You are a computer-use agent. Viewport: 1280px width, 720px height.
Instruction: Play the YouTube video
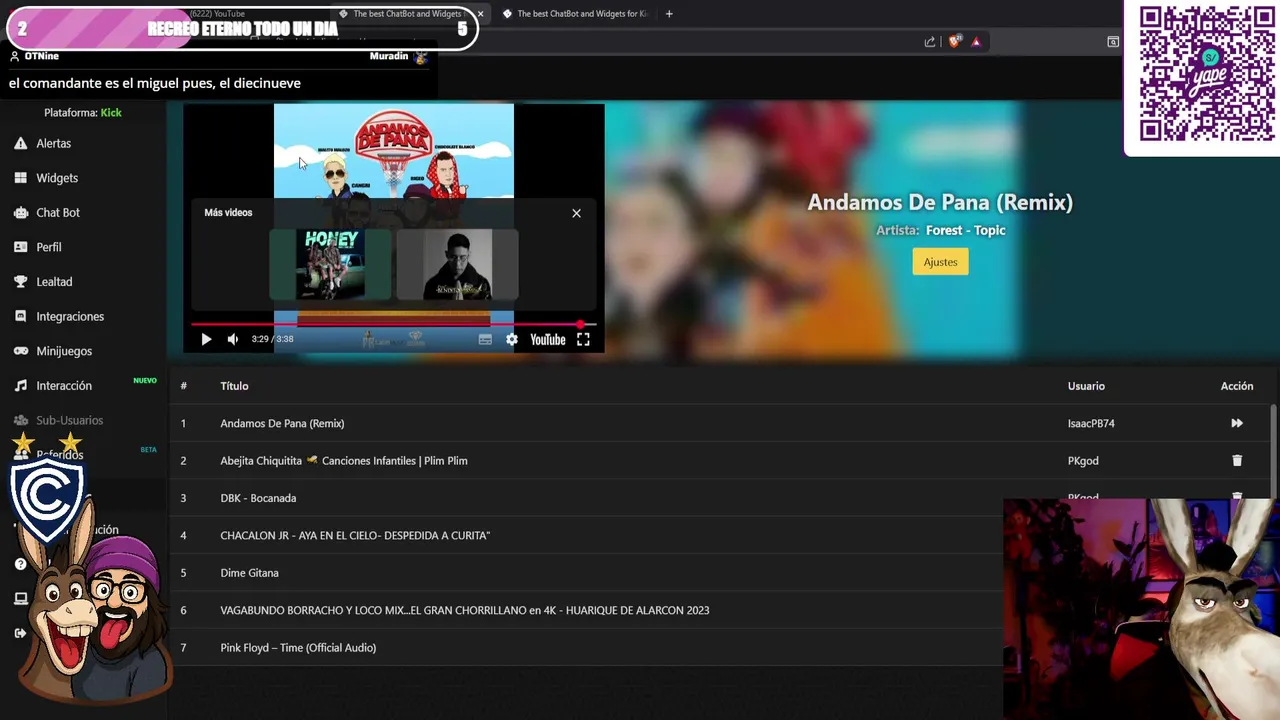coord(206,339)
